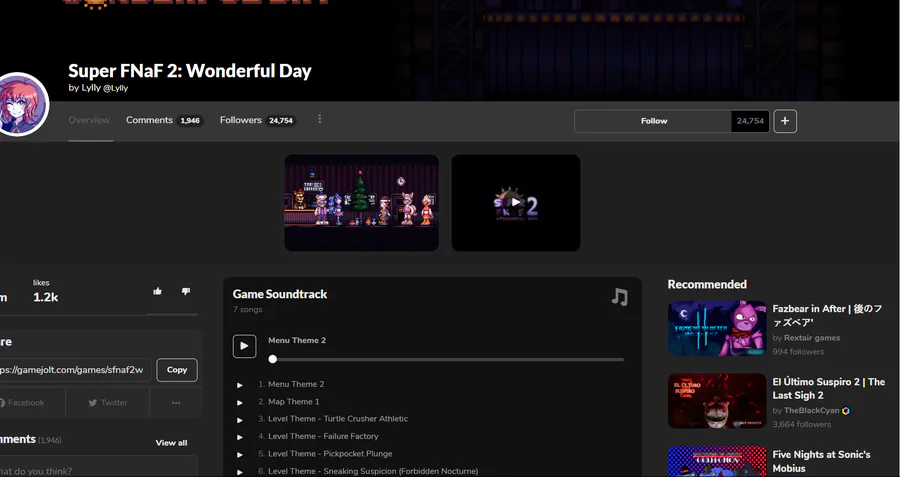Open the Christmas tree screenshot thumbnail
This screenshot has height=477, width=900.
362,203
